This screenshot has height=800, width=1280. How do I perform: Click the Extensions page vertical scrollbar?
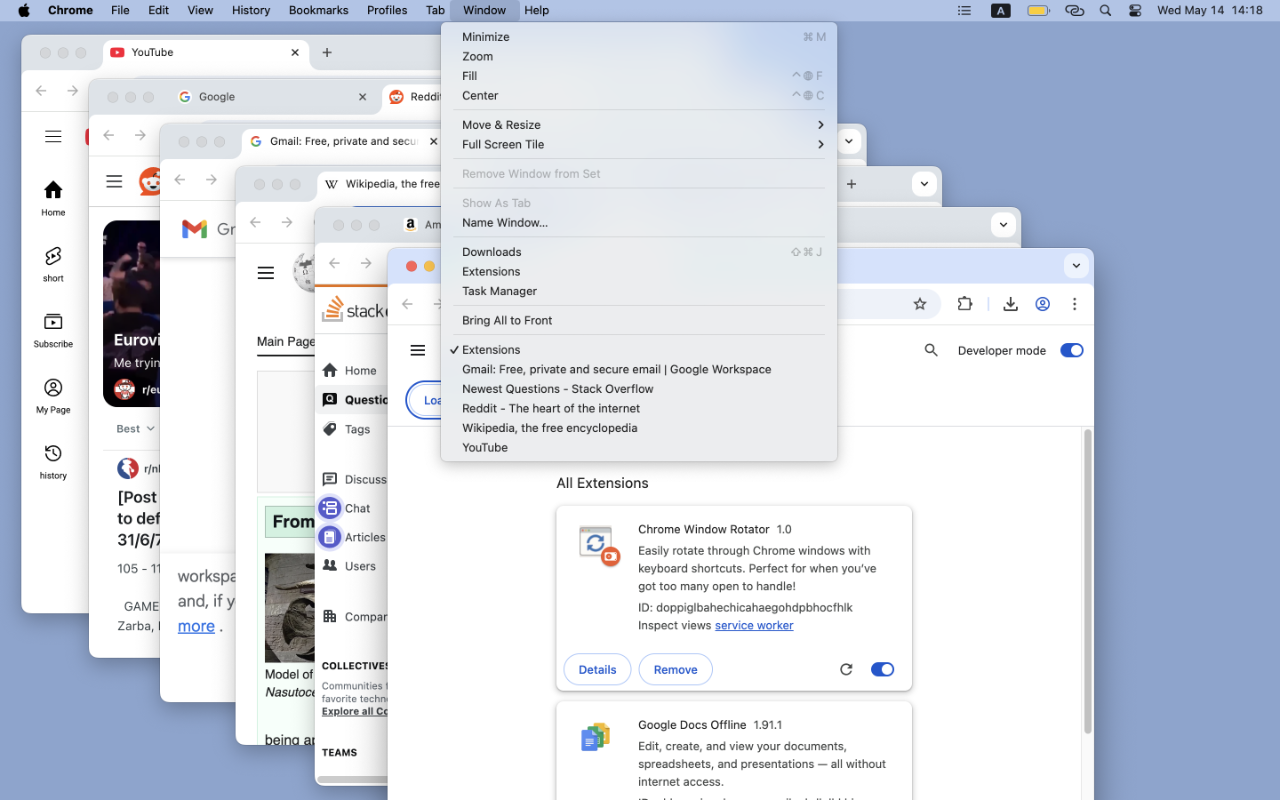[1087, 580]
